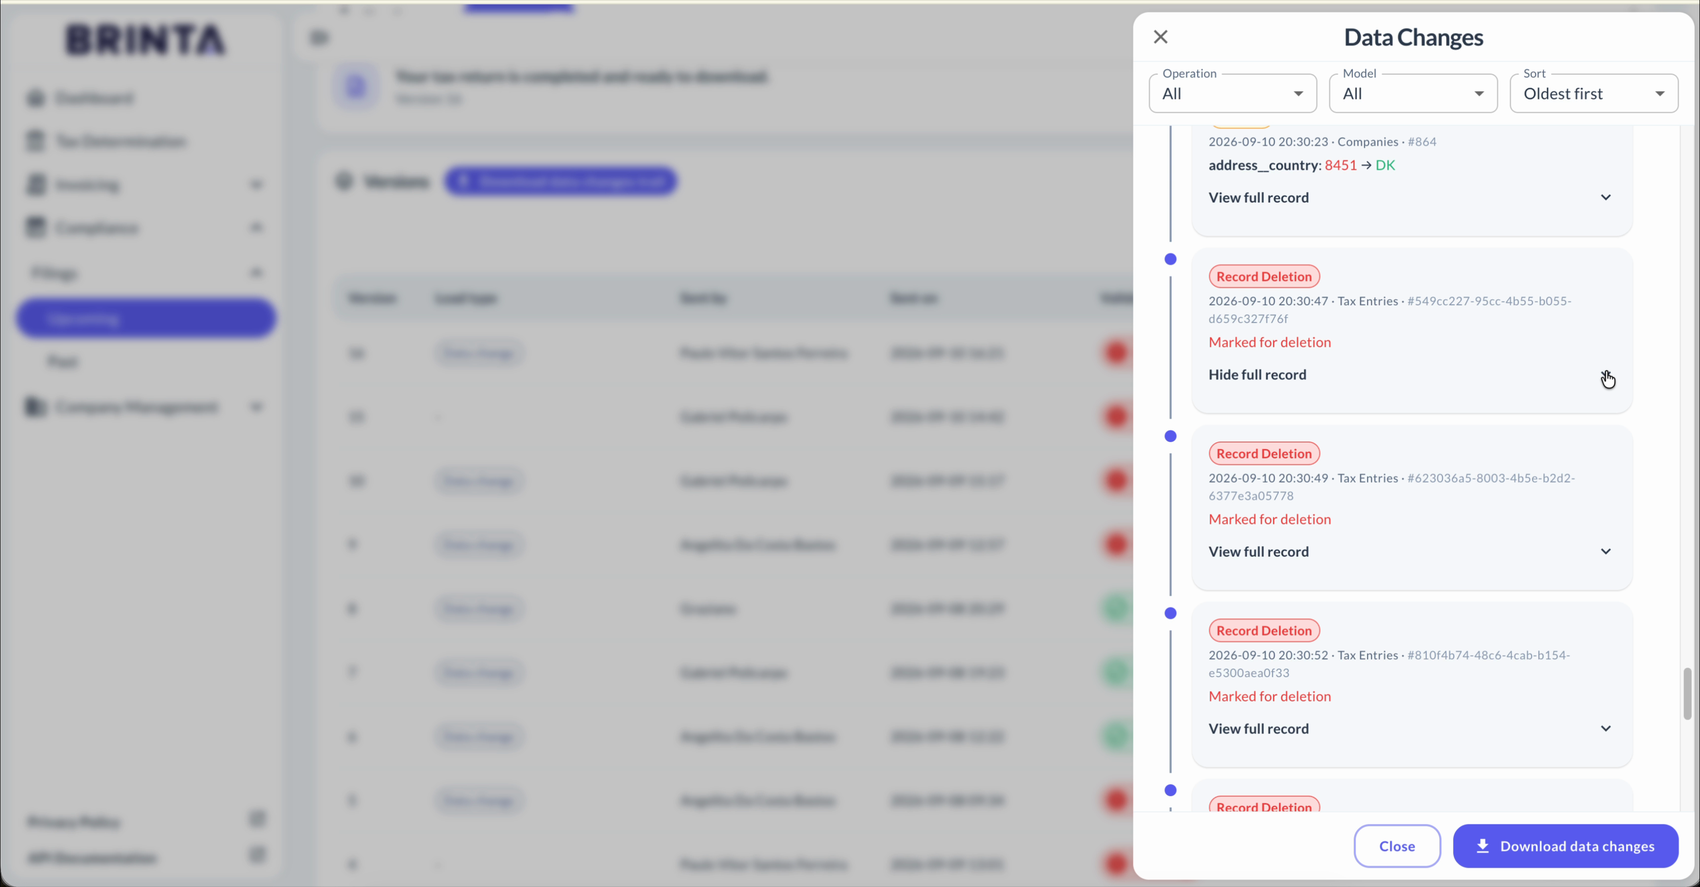The width and height of the screenshot is (1700, 887).
Task: Expand full record for Companies #864 change
Action: [1410, 198]
